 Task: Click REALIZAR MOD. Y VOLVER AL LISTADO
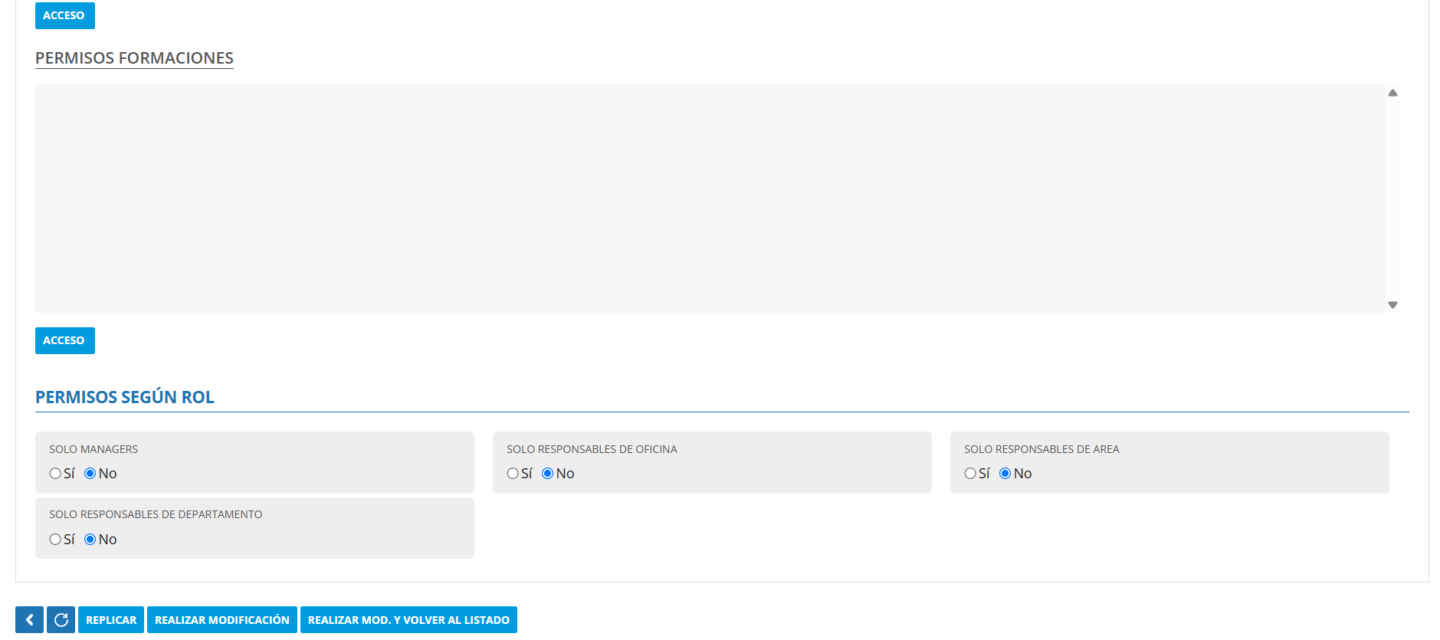tap(408, 620)
